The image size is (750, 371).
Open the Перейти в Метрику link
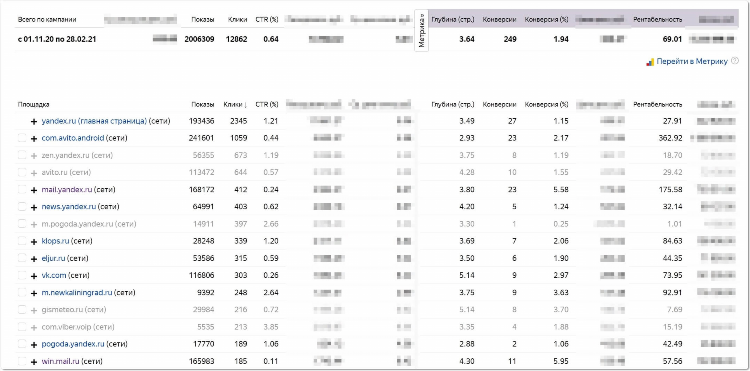pos(692,62)
